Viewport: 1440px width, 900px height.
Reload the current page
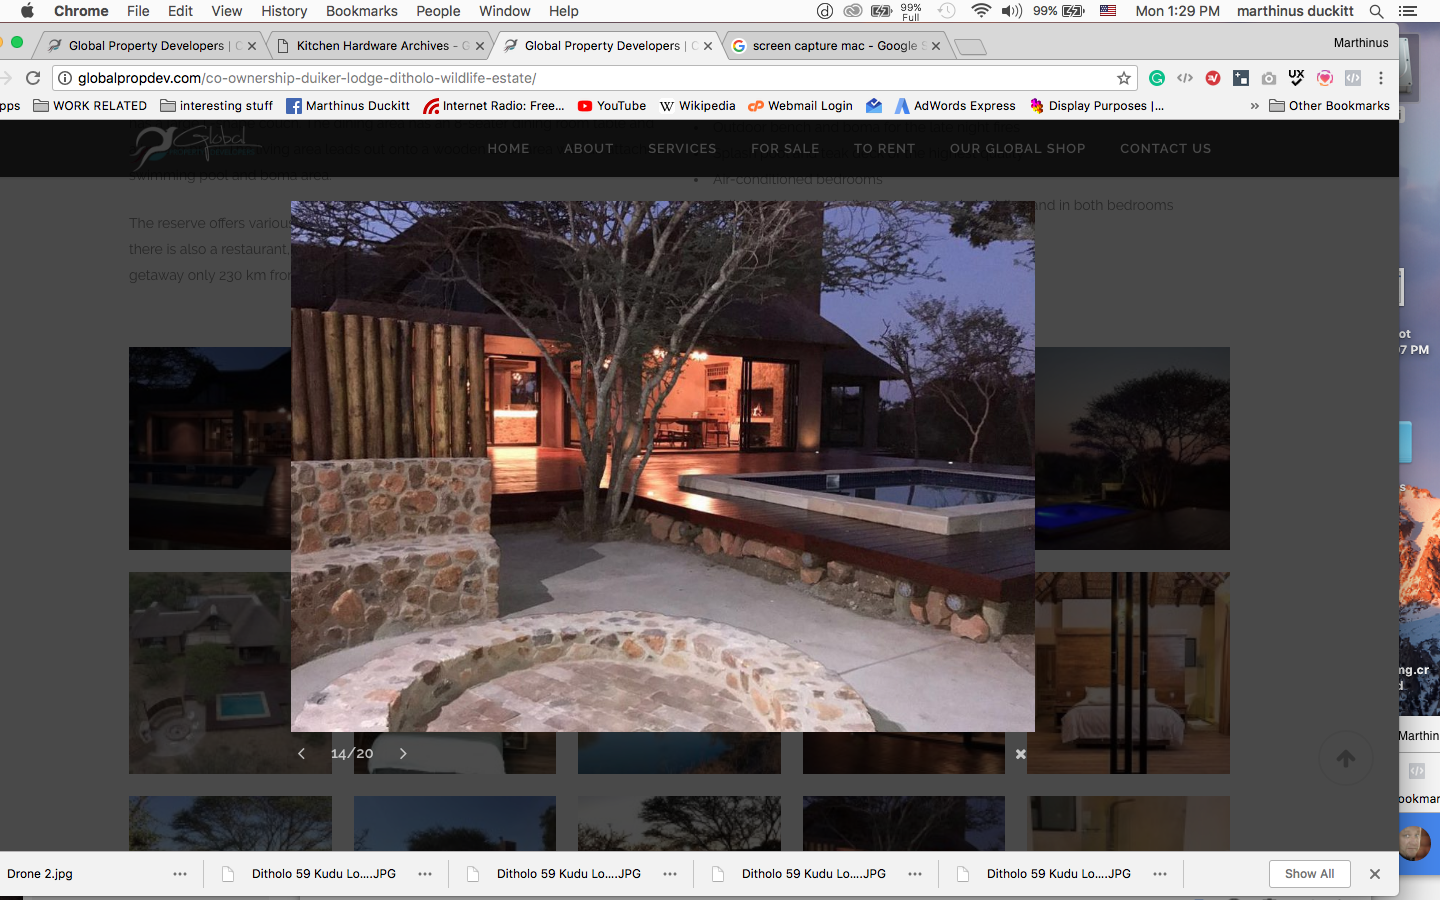33,78
